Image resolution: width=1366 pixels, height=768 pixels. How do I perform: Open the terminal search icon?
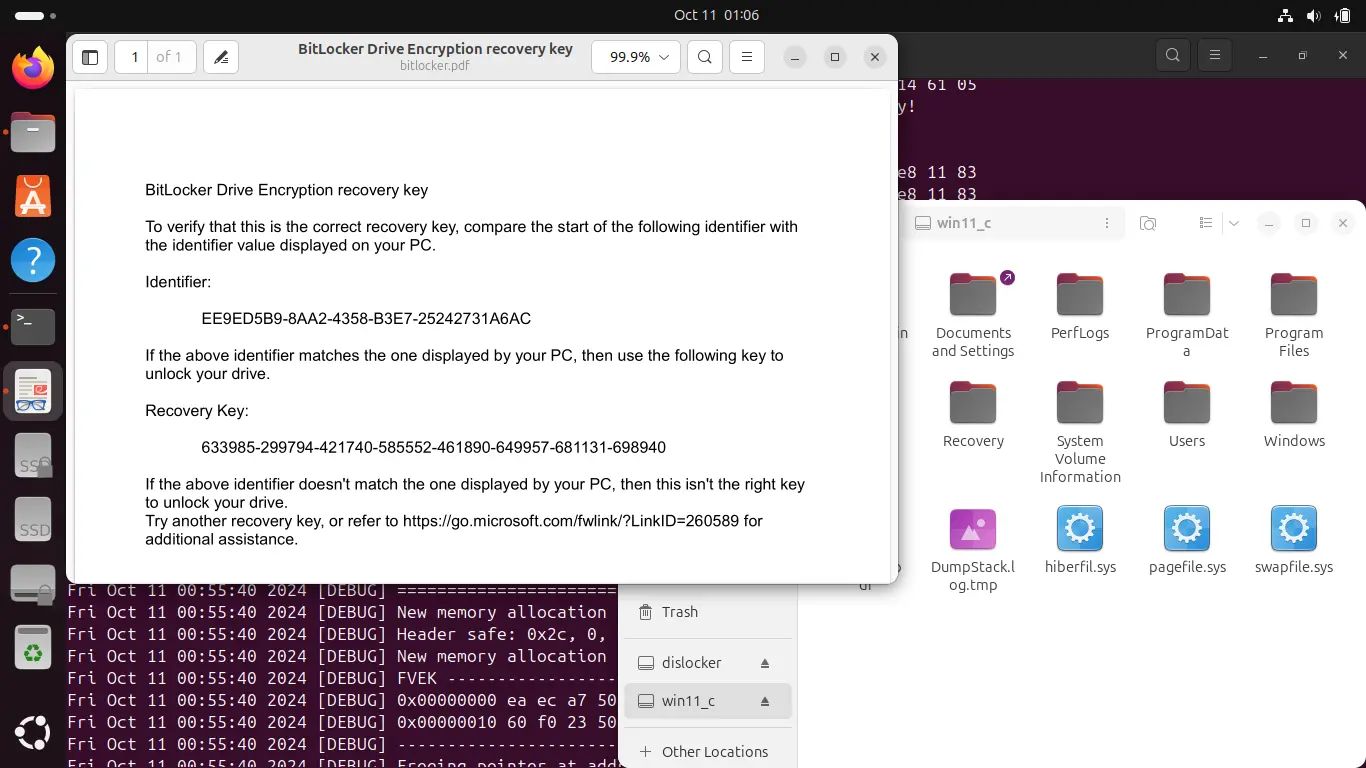pyautogui.click(x=1173, y=56)
